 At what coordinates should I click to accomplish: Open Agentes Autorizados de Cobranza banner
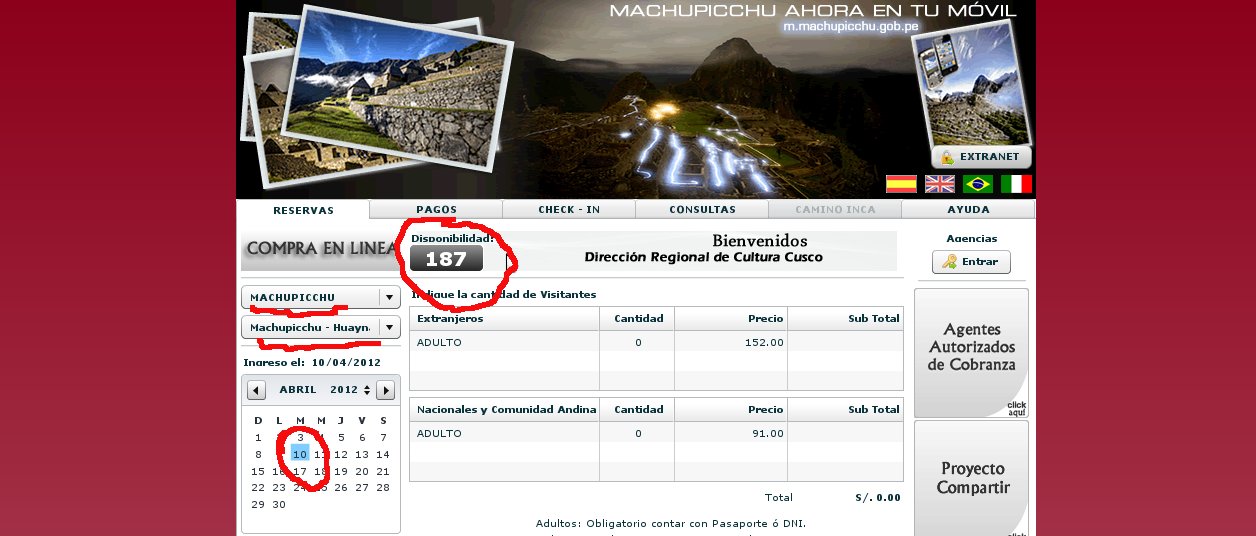coord(971,352)
